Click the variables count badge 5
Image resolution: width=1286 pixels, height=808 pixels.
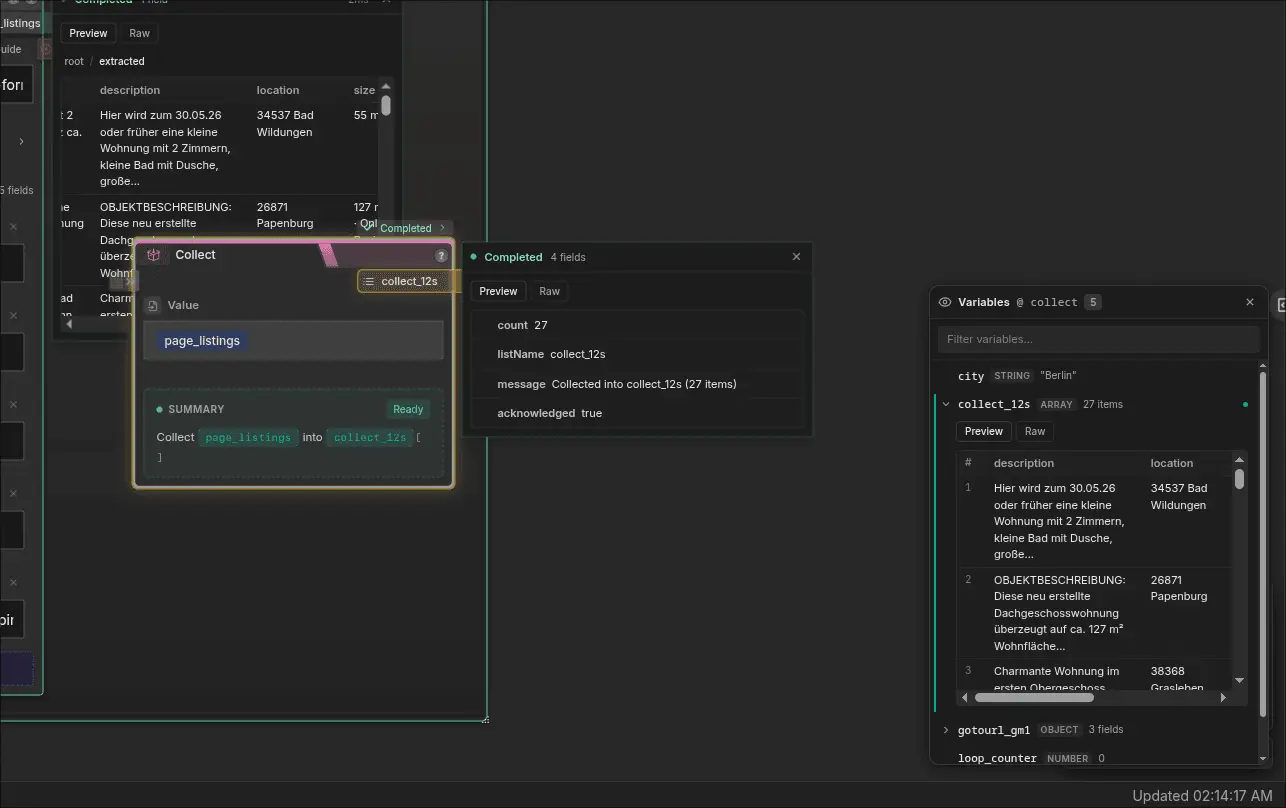1093,302
